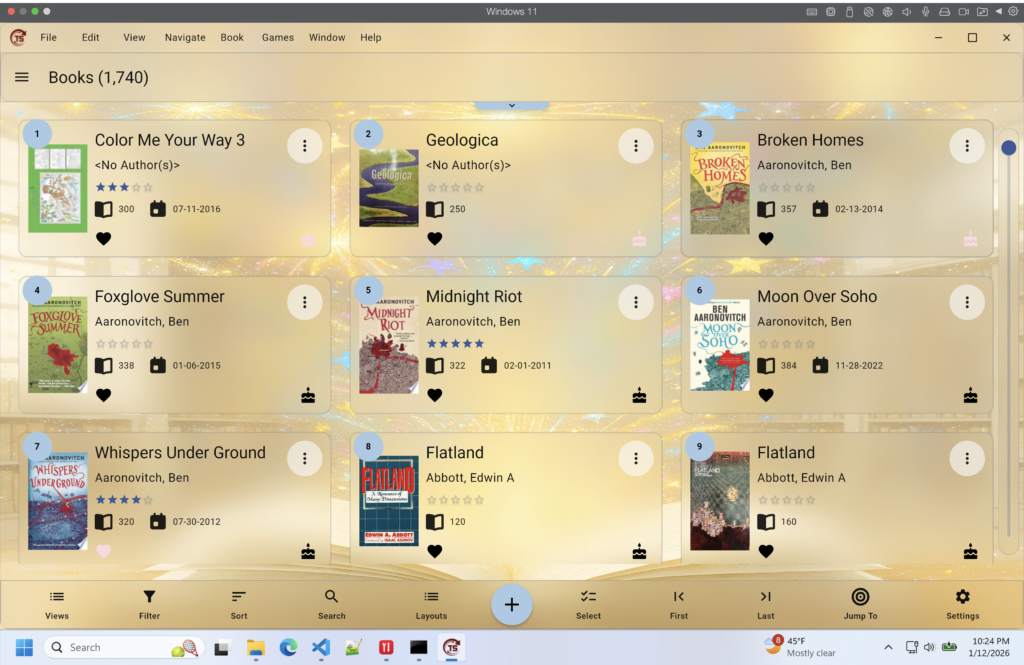This screenshot has height=665, width=1024.
Task: Click the Filter funnel icon
Action: pos(149,597)
